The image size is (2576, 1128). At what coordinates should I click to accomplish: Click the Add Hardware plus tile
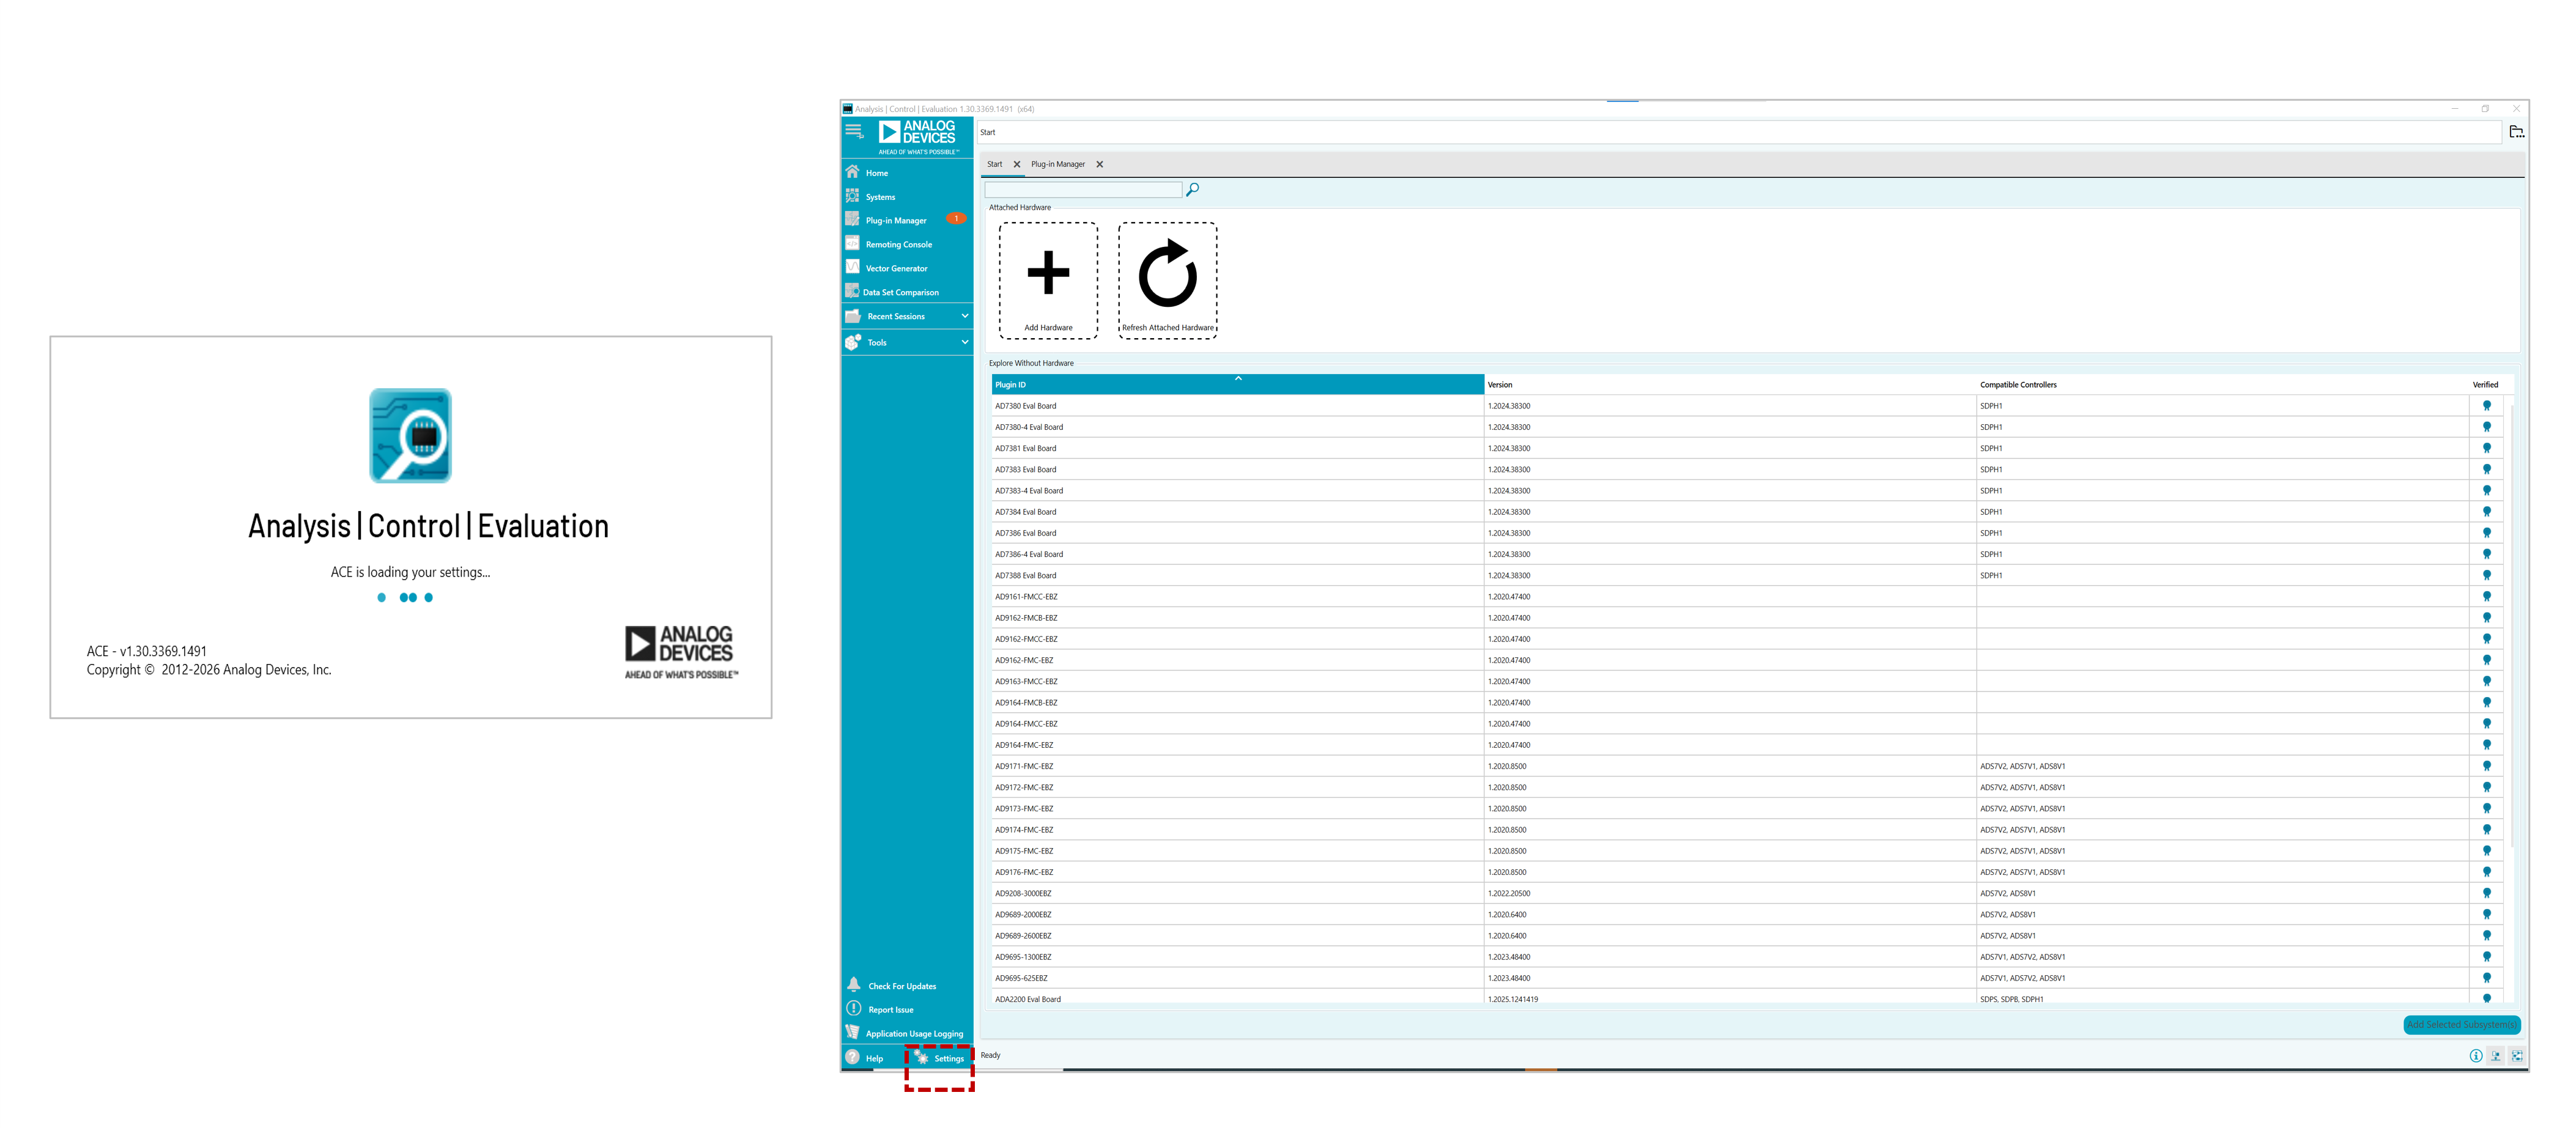click(1048, 281)
